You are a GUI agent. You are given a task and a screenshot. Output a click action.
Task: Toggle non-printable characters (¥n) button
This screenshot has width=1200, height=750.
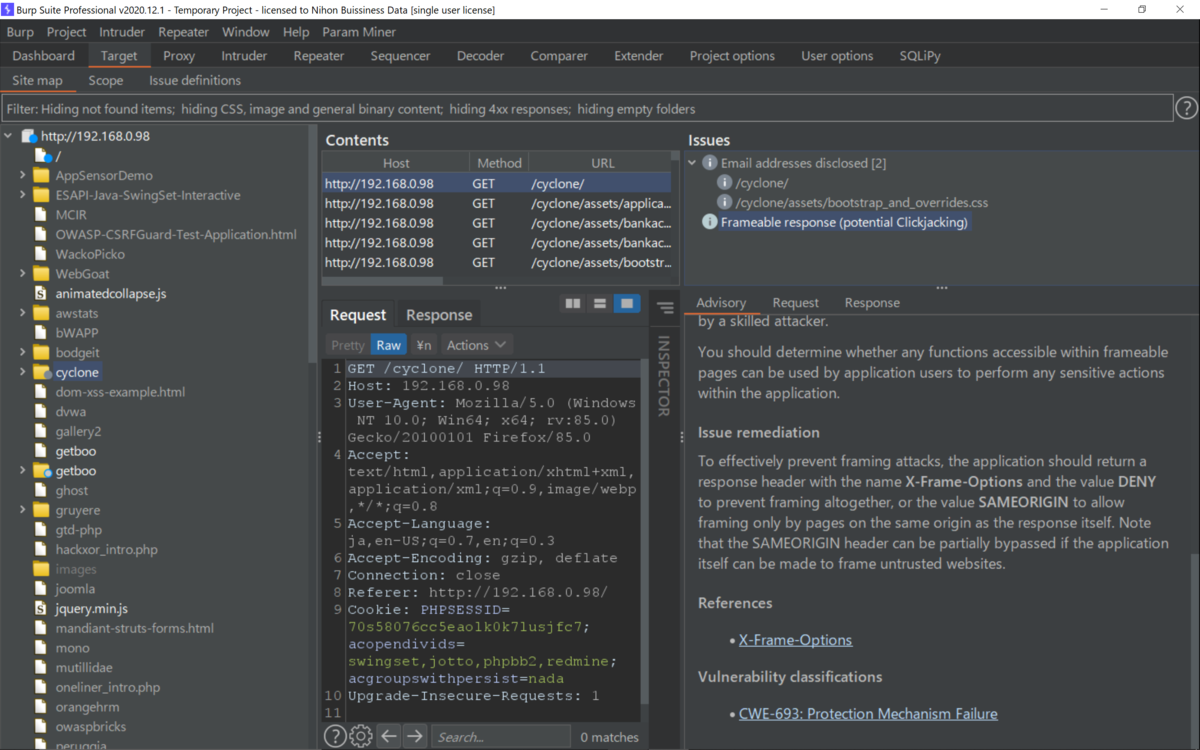tap(424, 345)
